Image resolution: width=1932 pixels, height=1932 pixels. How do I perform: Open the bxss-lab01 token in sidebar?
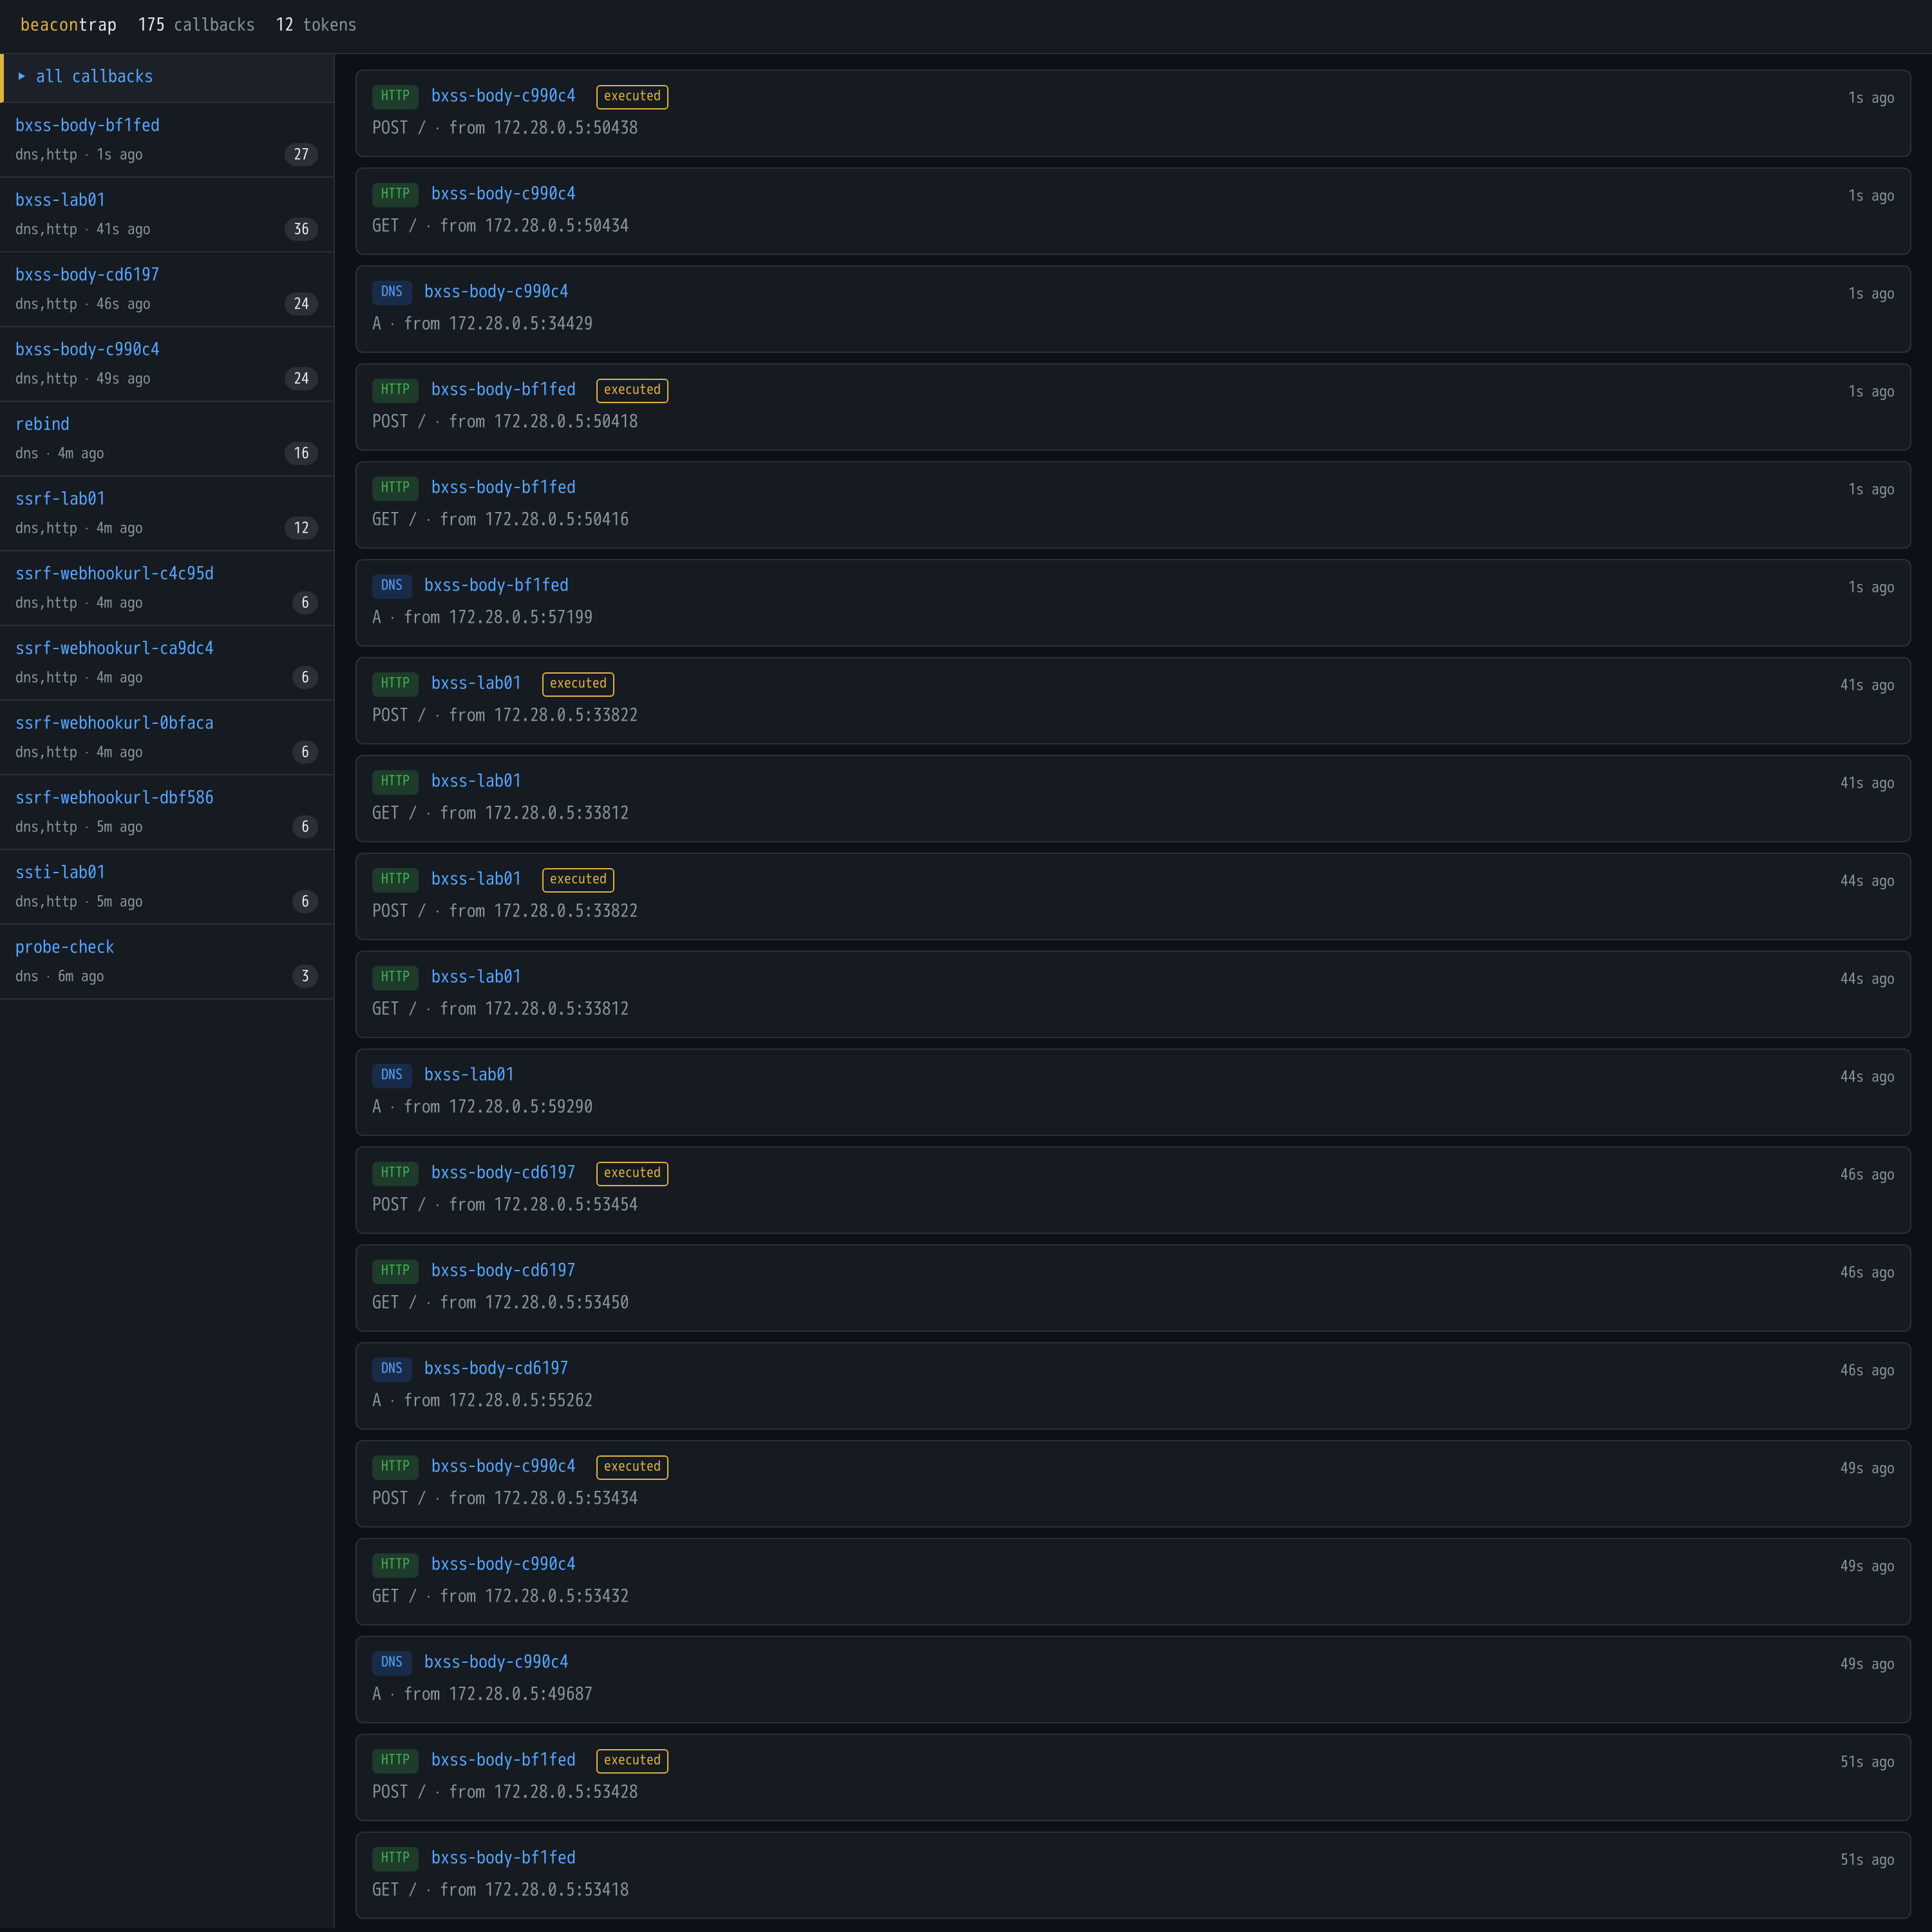click(167, 214)
